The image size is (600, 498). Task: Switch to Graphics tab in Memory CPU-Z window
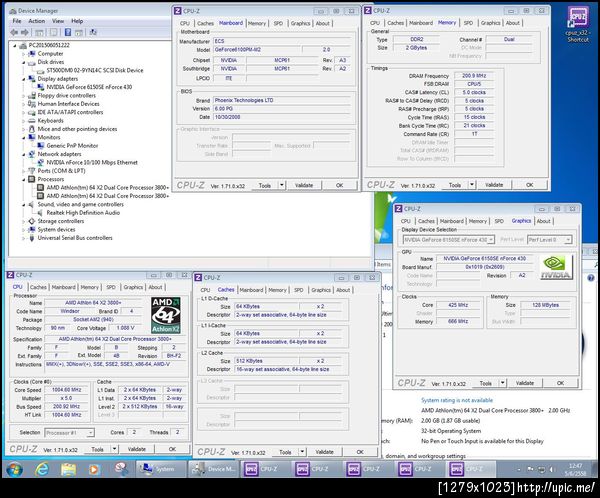tap(490, 23)
